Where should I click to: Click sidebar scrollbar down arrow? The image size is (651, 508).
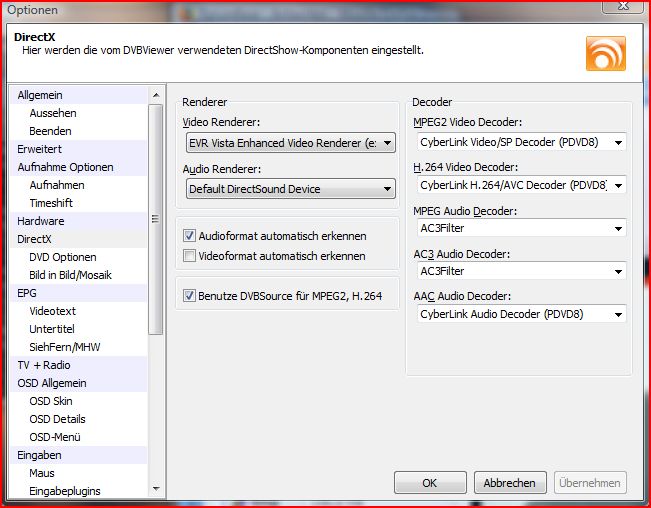pos(156,489)
